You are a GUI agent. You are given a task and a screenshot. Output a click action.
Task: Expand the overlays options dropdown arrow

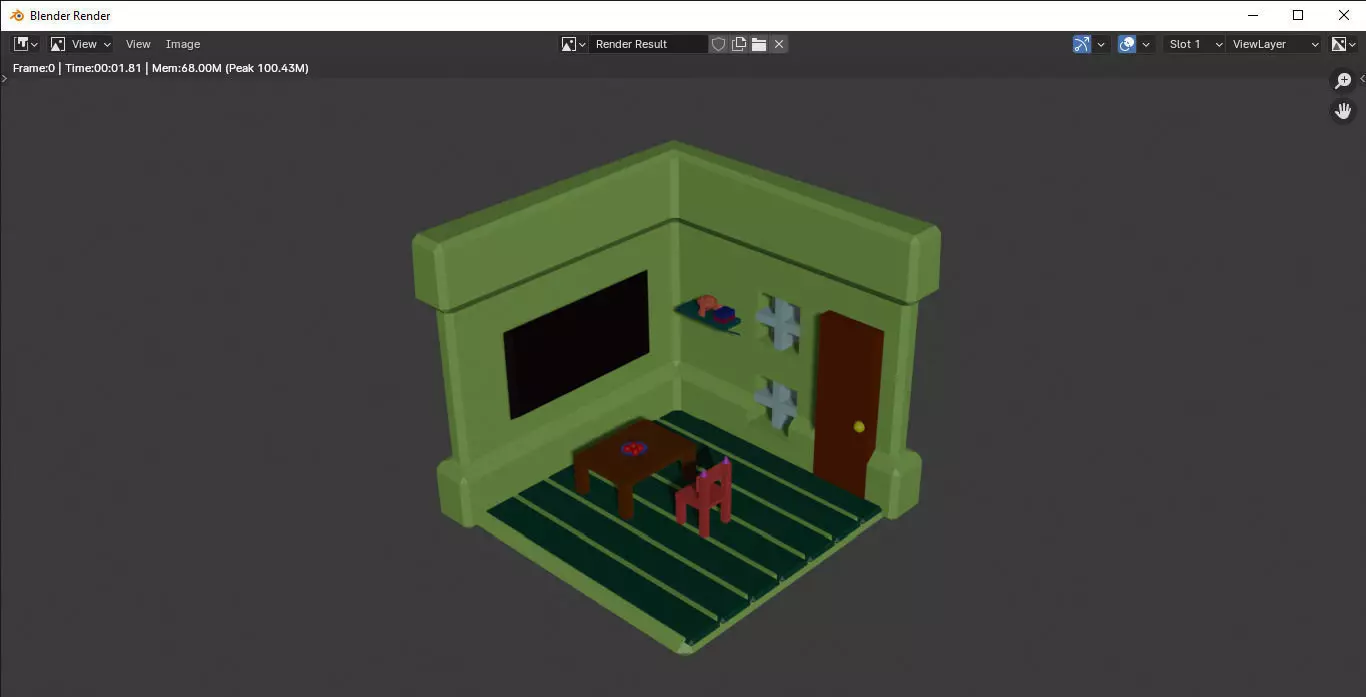coord(1146,44)
